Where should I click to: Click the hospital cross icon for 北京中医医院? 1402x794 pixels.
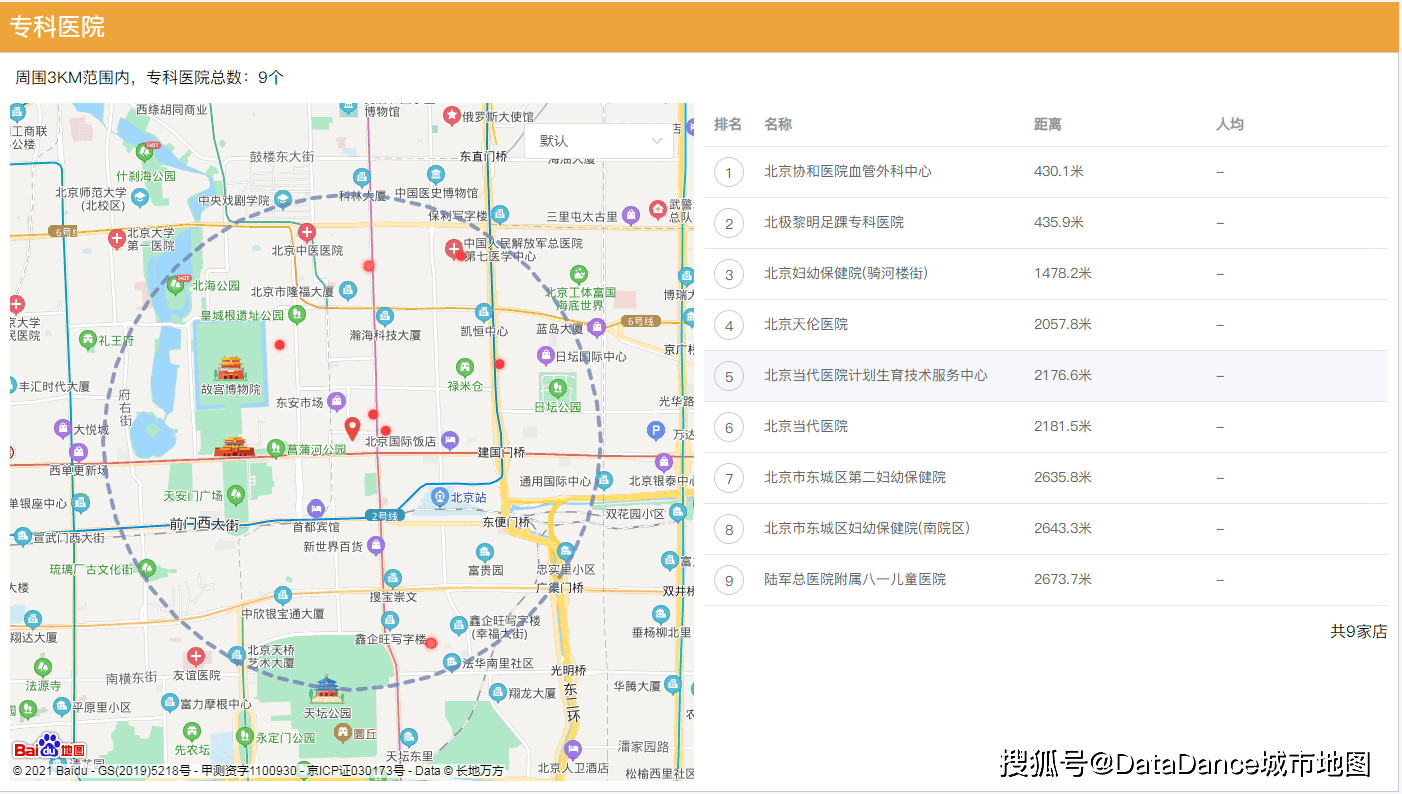(x=307, y=232)
